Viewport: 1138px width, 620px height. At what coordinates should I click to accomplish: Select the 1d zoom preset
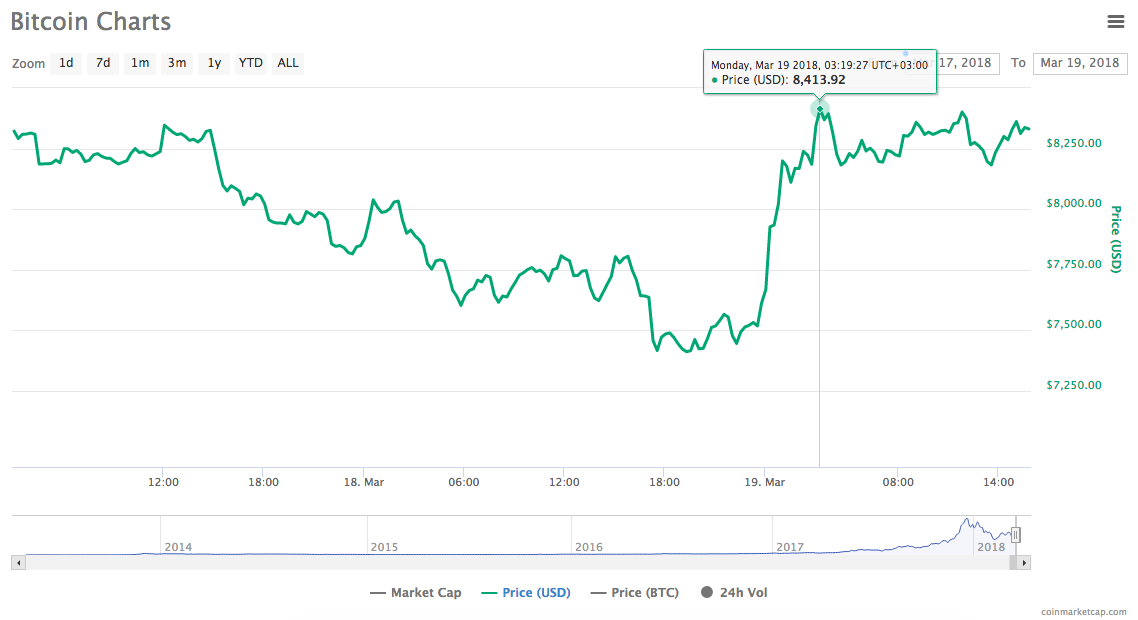[x=65, y=63]
